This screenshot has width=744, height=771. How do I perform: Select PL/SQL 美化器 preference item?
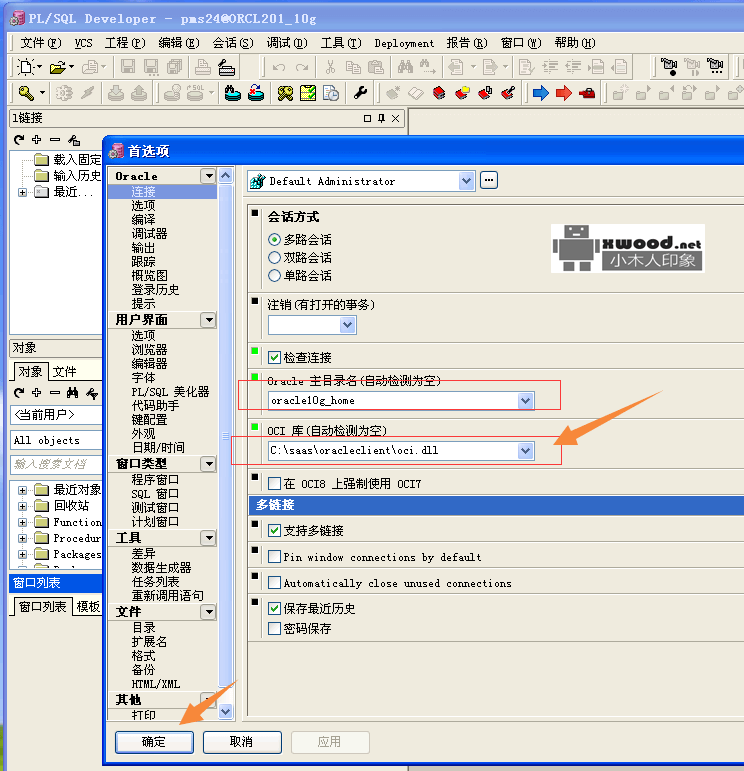point(170,392)
